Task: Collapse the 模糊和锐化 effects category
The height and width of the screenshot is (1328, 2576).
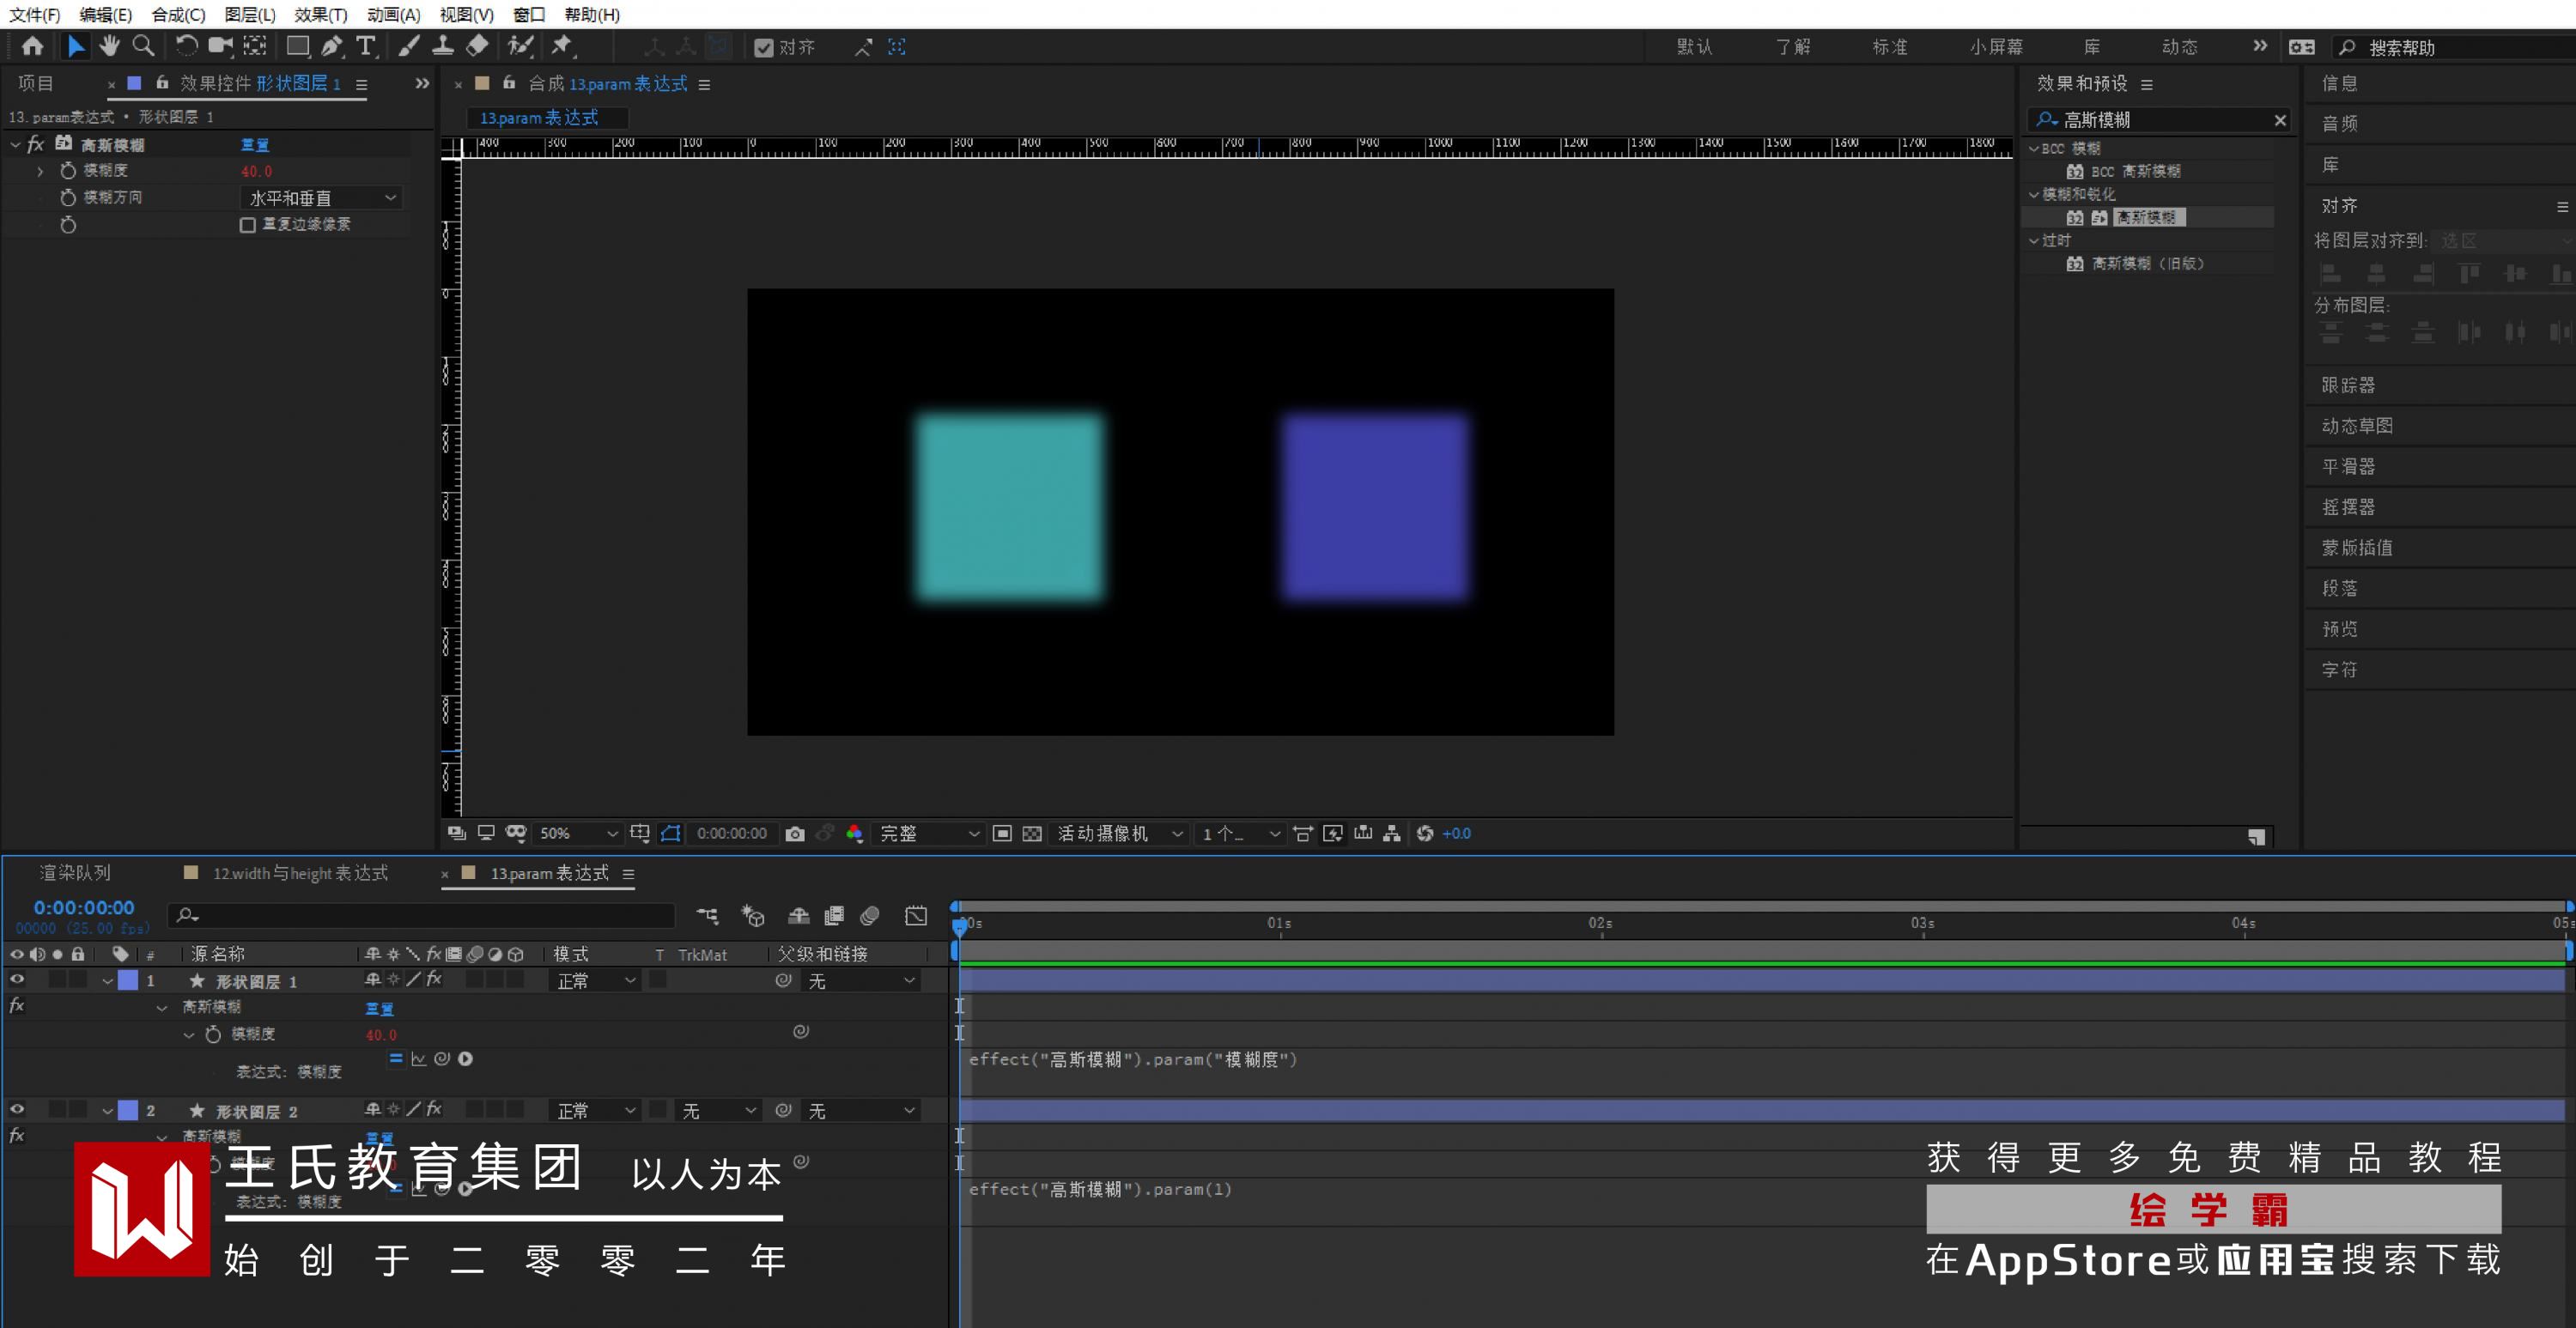Action: pyautogui.click(x=2034, y=194)
